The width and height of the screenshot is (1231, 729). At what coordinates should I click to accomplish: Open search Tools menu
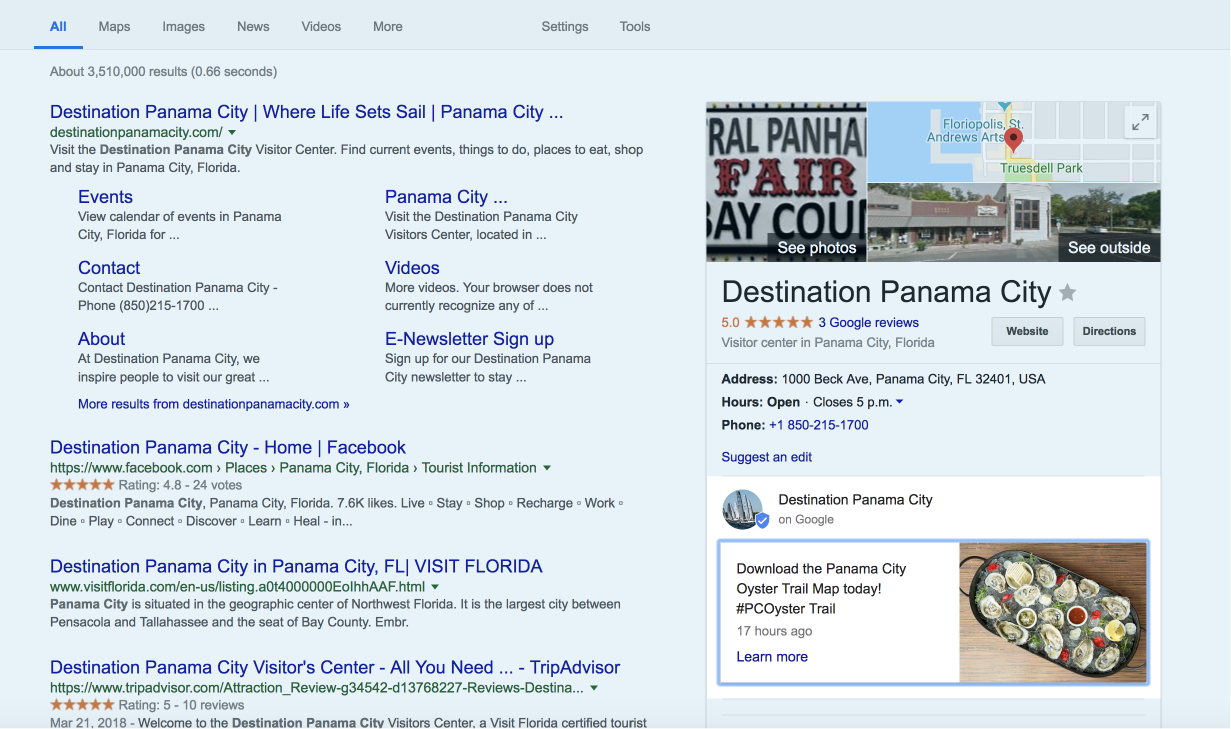(635, 27)
